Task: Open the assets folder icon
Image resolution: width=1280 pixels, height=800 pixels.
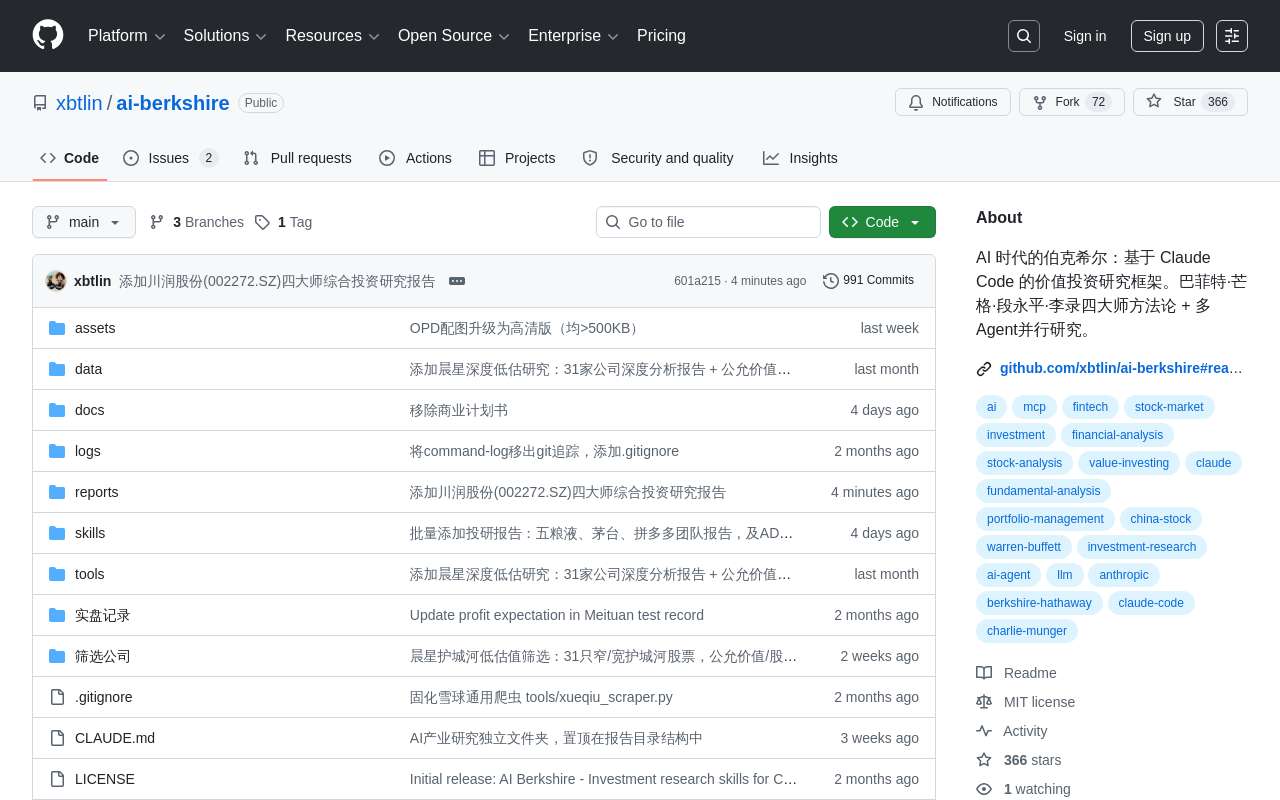Action: pos(57,328)
